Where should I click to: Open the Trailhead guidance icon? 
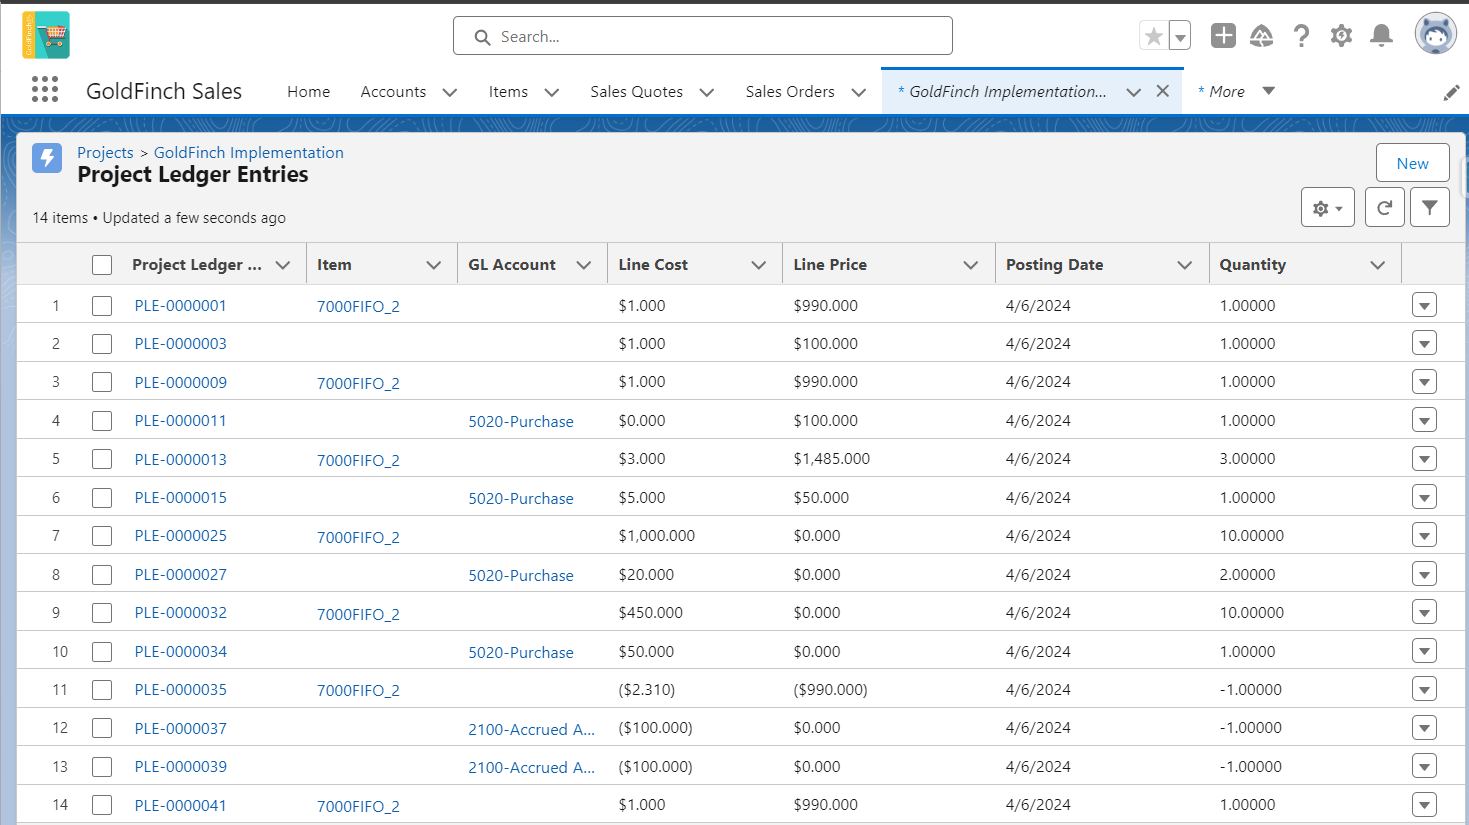(1262, 36)
